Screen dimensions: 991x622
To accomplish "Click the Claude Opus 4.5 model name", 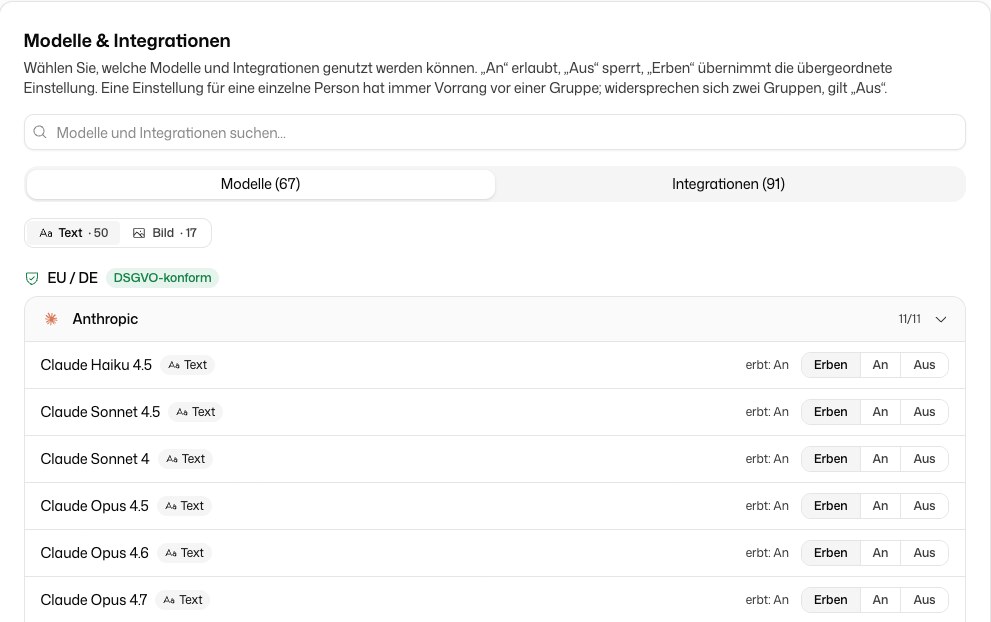I will pos(94,506).
